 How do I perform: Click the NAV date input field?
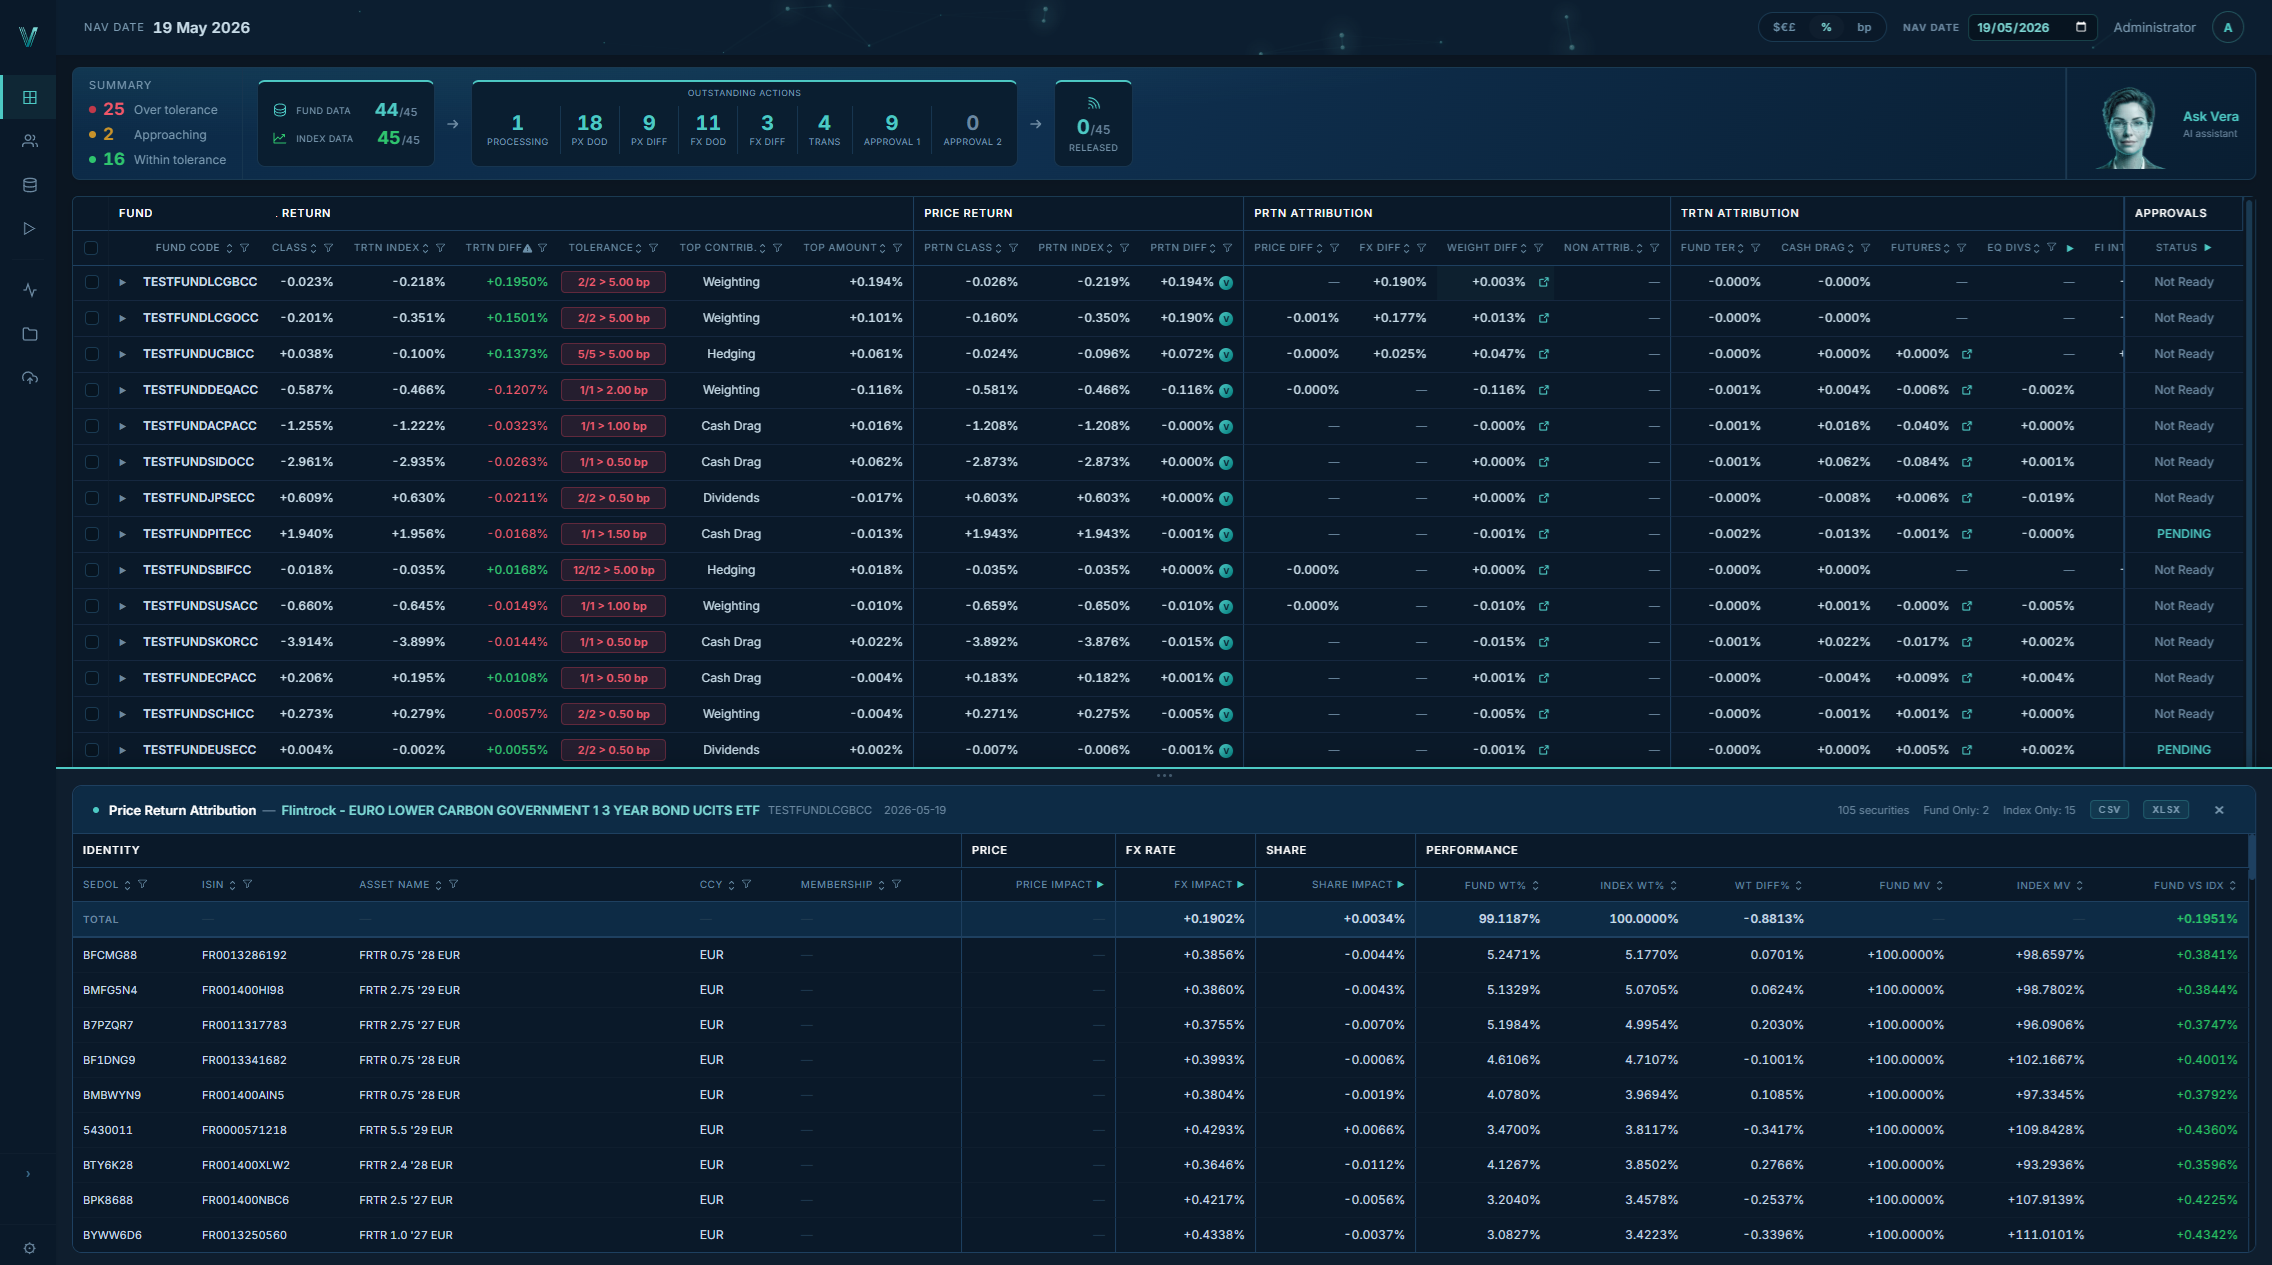(2033, 27)
